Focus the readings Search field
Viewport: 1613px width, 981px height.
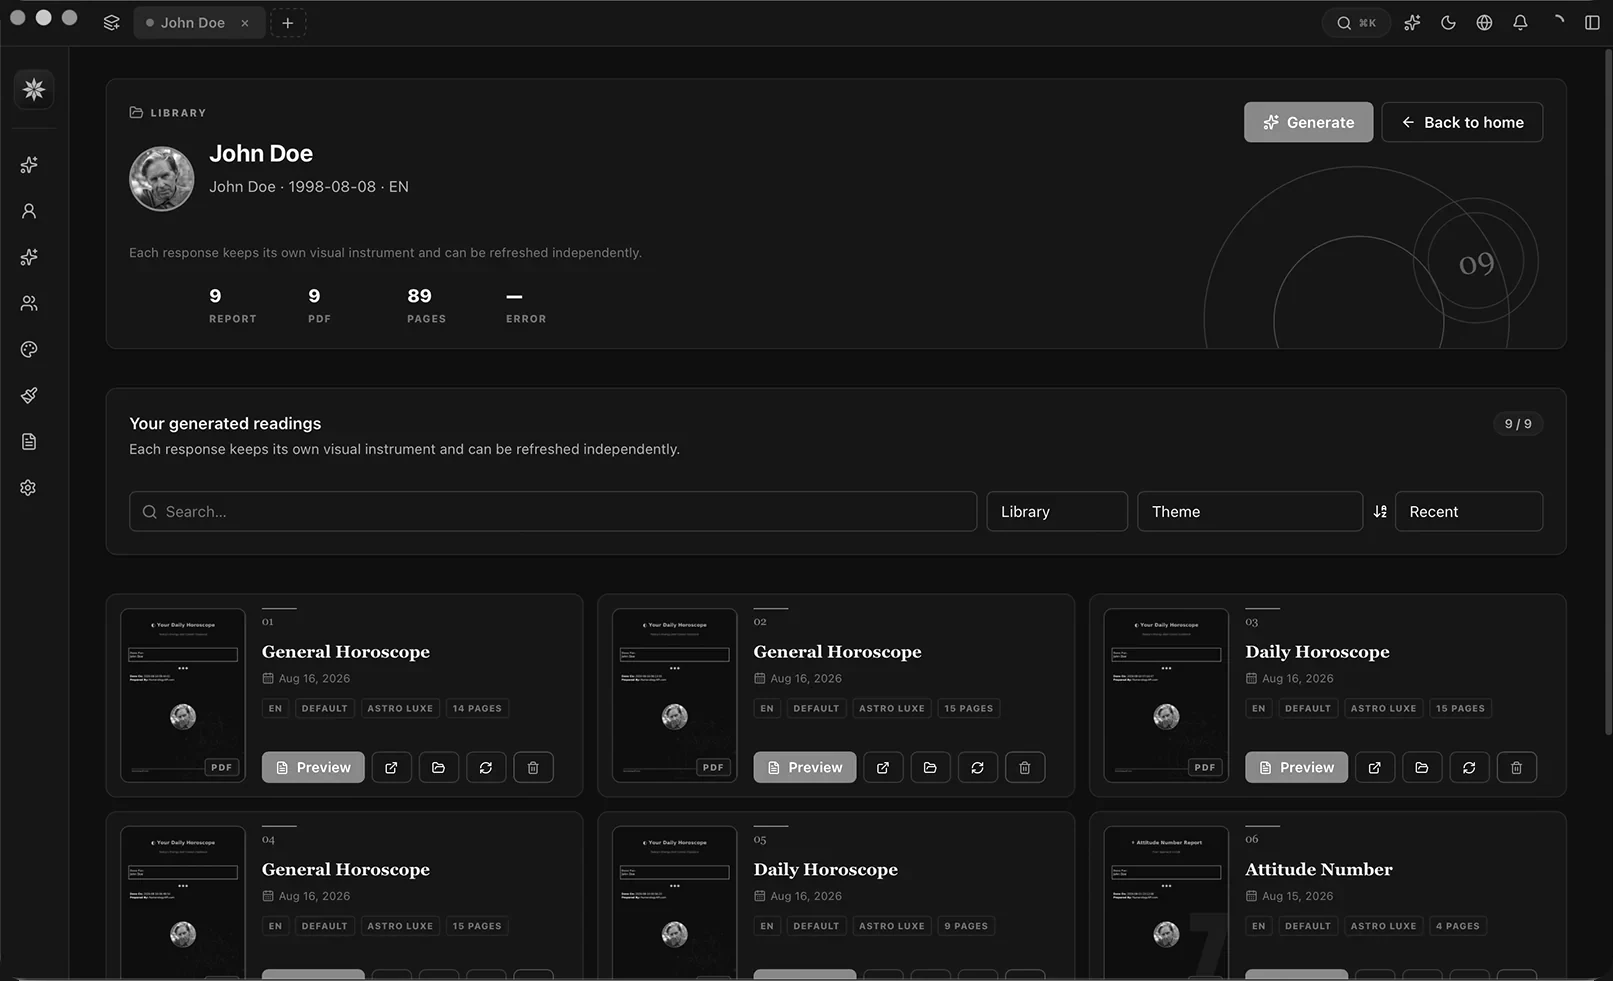tap(553, 511)
